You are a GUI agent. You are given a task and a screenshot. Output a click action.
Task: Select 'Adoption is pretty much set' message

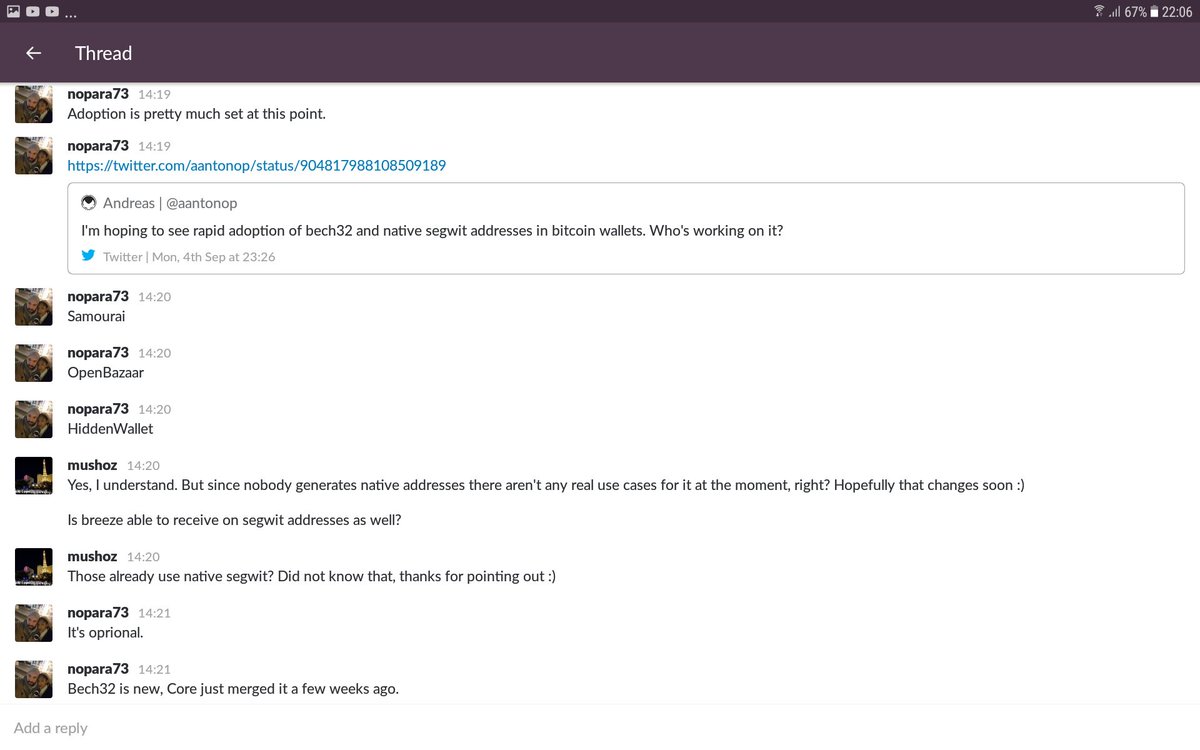[196, 113]
